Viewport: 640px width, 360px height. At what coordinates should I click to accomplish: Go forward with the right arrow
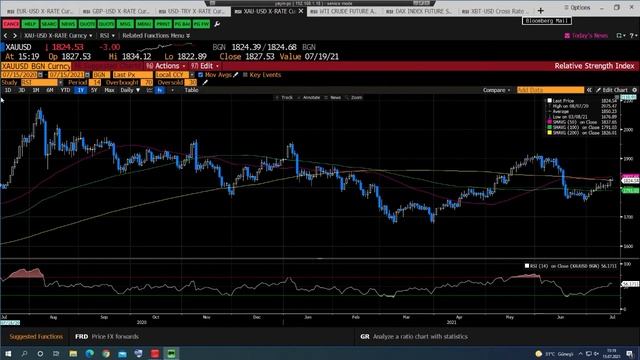pos(15,36)
